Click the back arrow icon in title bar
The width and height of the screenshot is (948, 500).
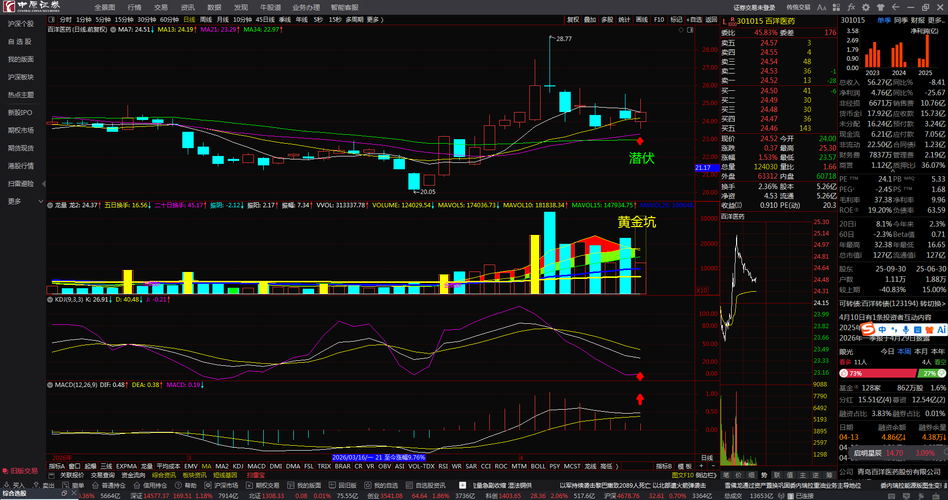(895, 7)
